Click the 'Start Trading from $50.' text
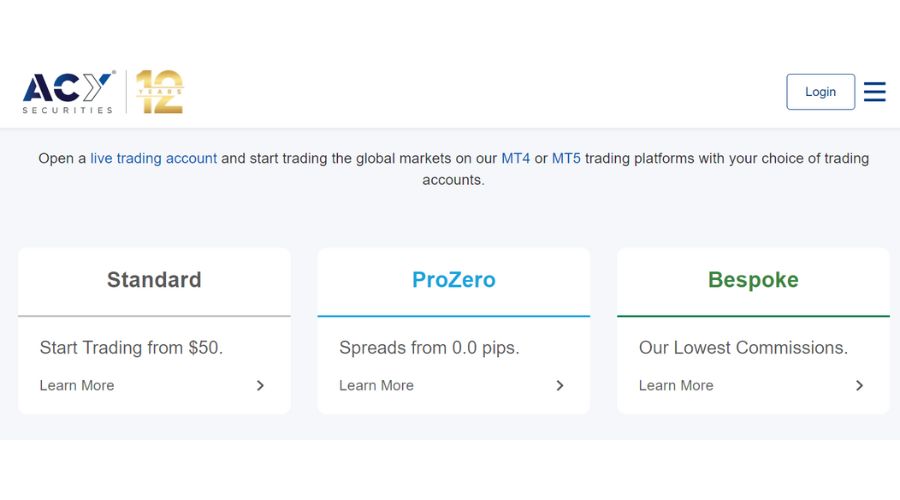This screenshot has height=500, width=900. (131, 348)
